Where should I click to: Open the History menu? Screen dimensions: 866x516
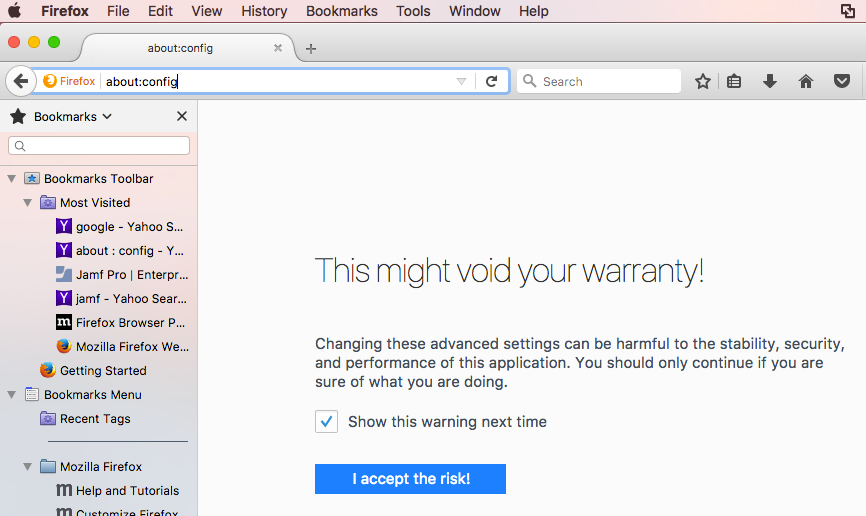click(264, 11)
